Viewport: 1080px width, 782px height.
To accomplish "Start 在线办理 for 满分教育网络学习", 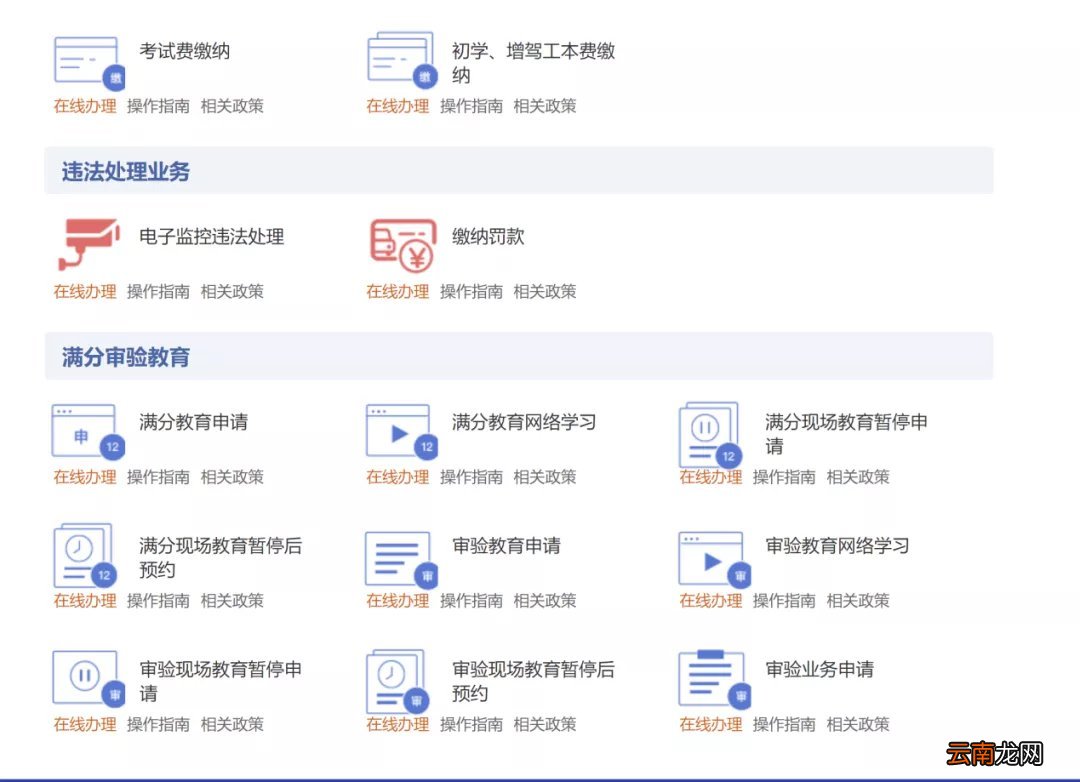I will 397,477.
